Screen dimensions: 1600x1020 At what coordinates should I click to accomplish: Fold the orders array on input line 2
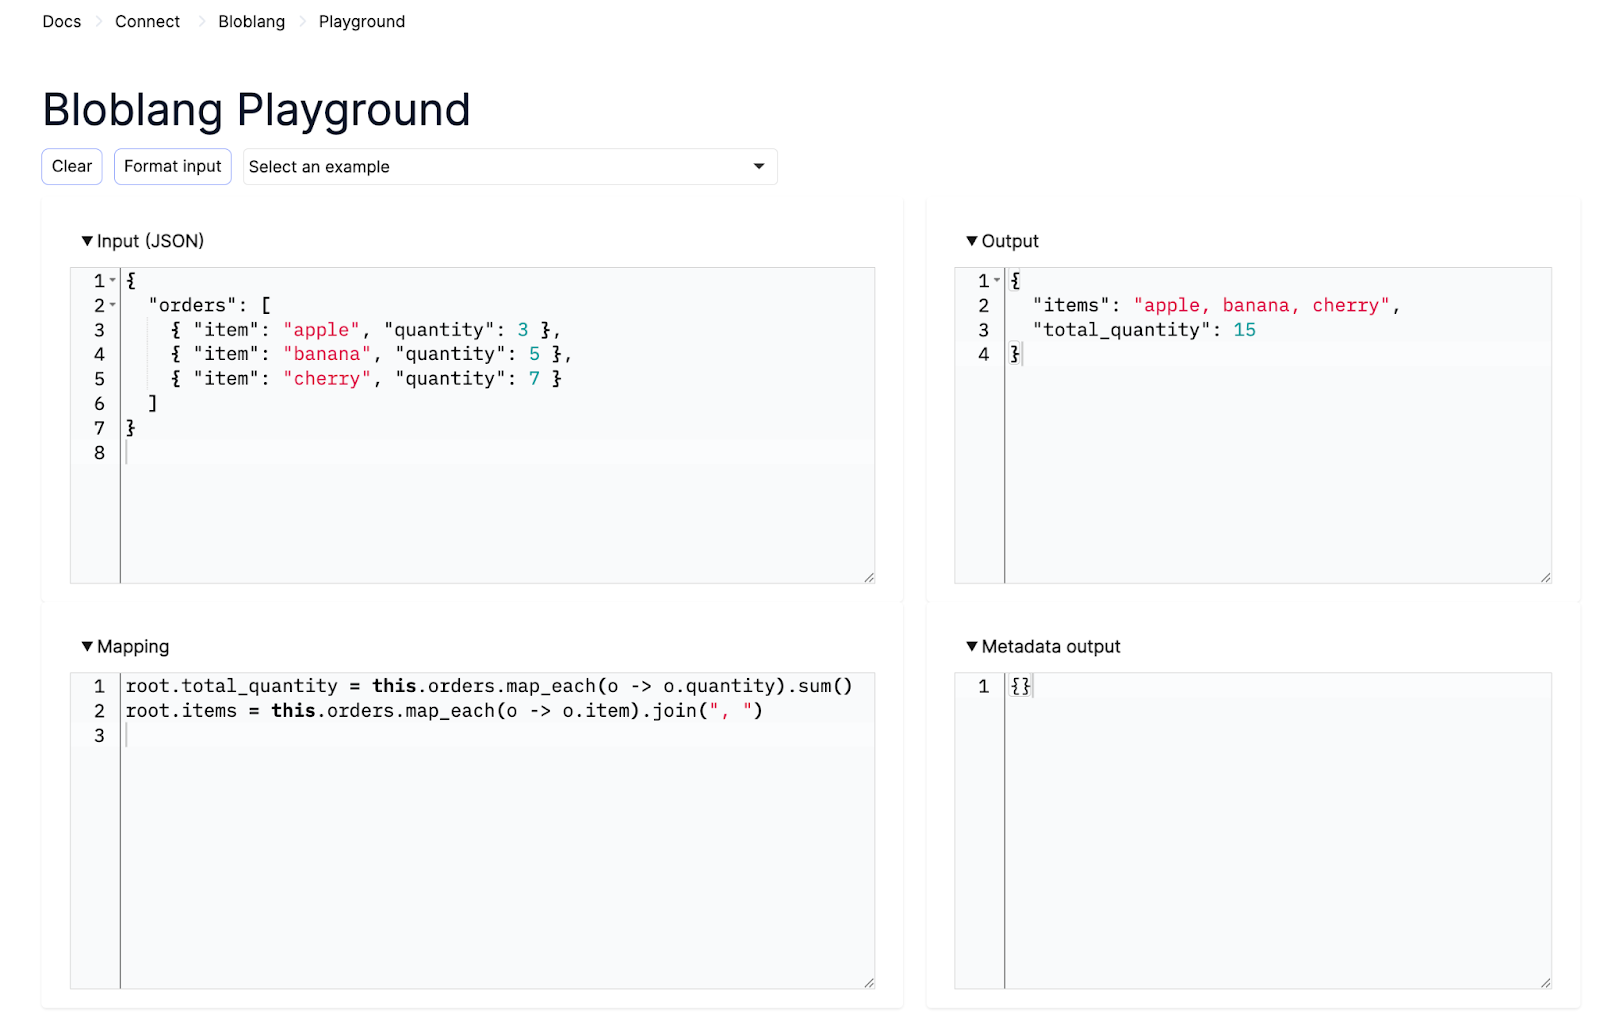[110, 305]
